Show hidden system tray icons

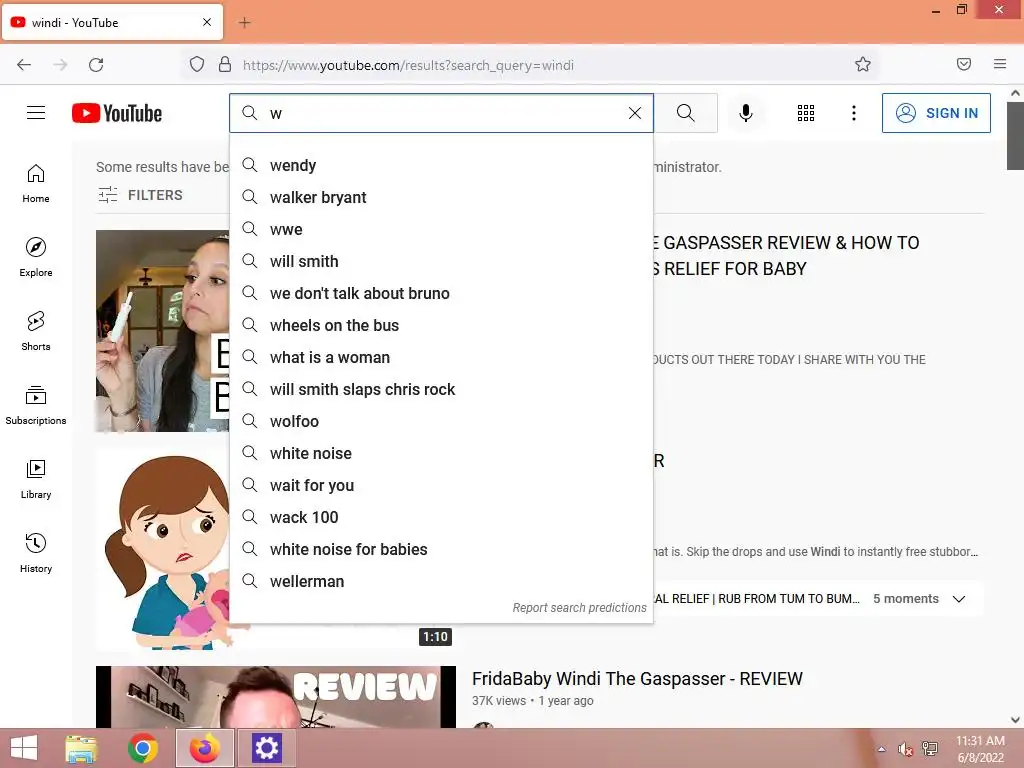[x=882, y=749]
